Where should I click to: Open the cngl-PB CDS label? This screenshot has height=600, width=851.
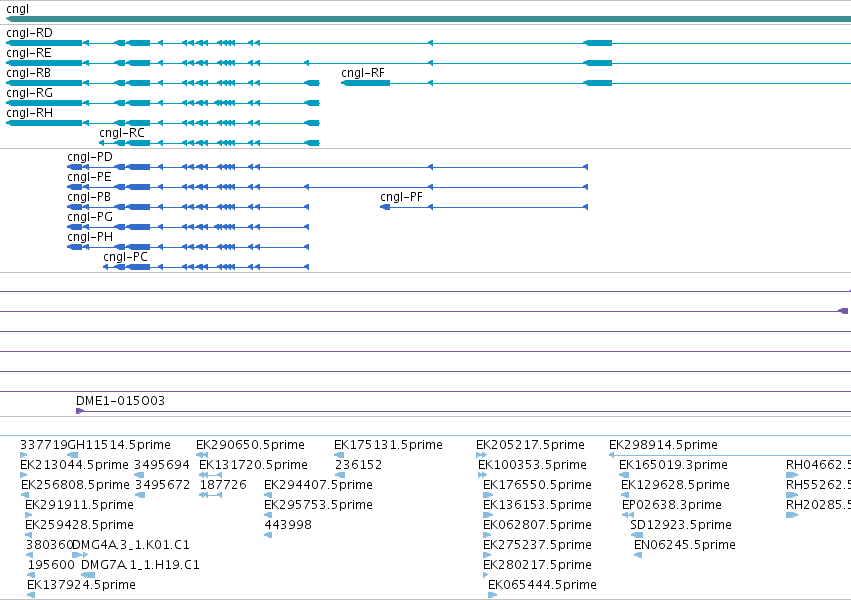pos(89,197)
